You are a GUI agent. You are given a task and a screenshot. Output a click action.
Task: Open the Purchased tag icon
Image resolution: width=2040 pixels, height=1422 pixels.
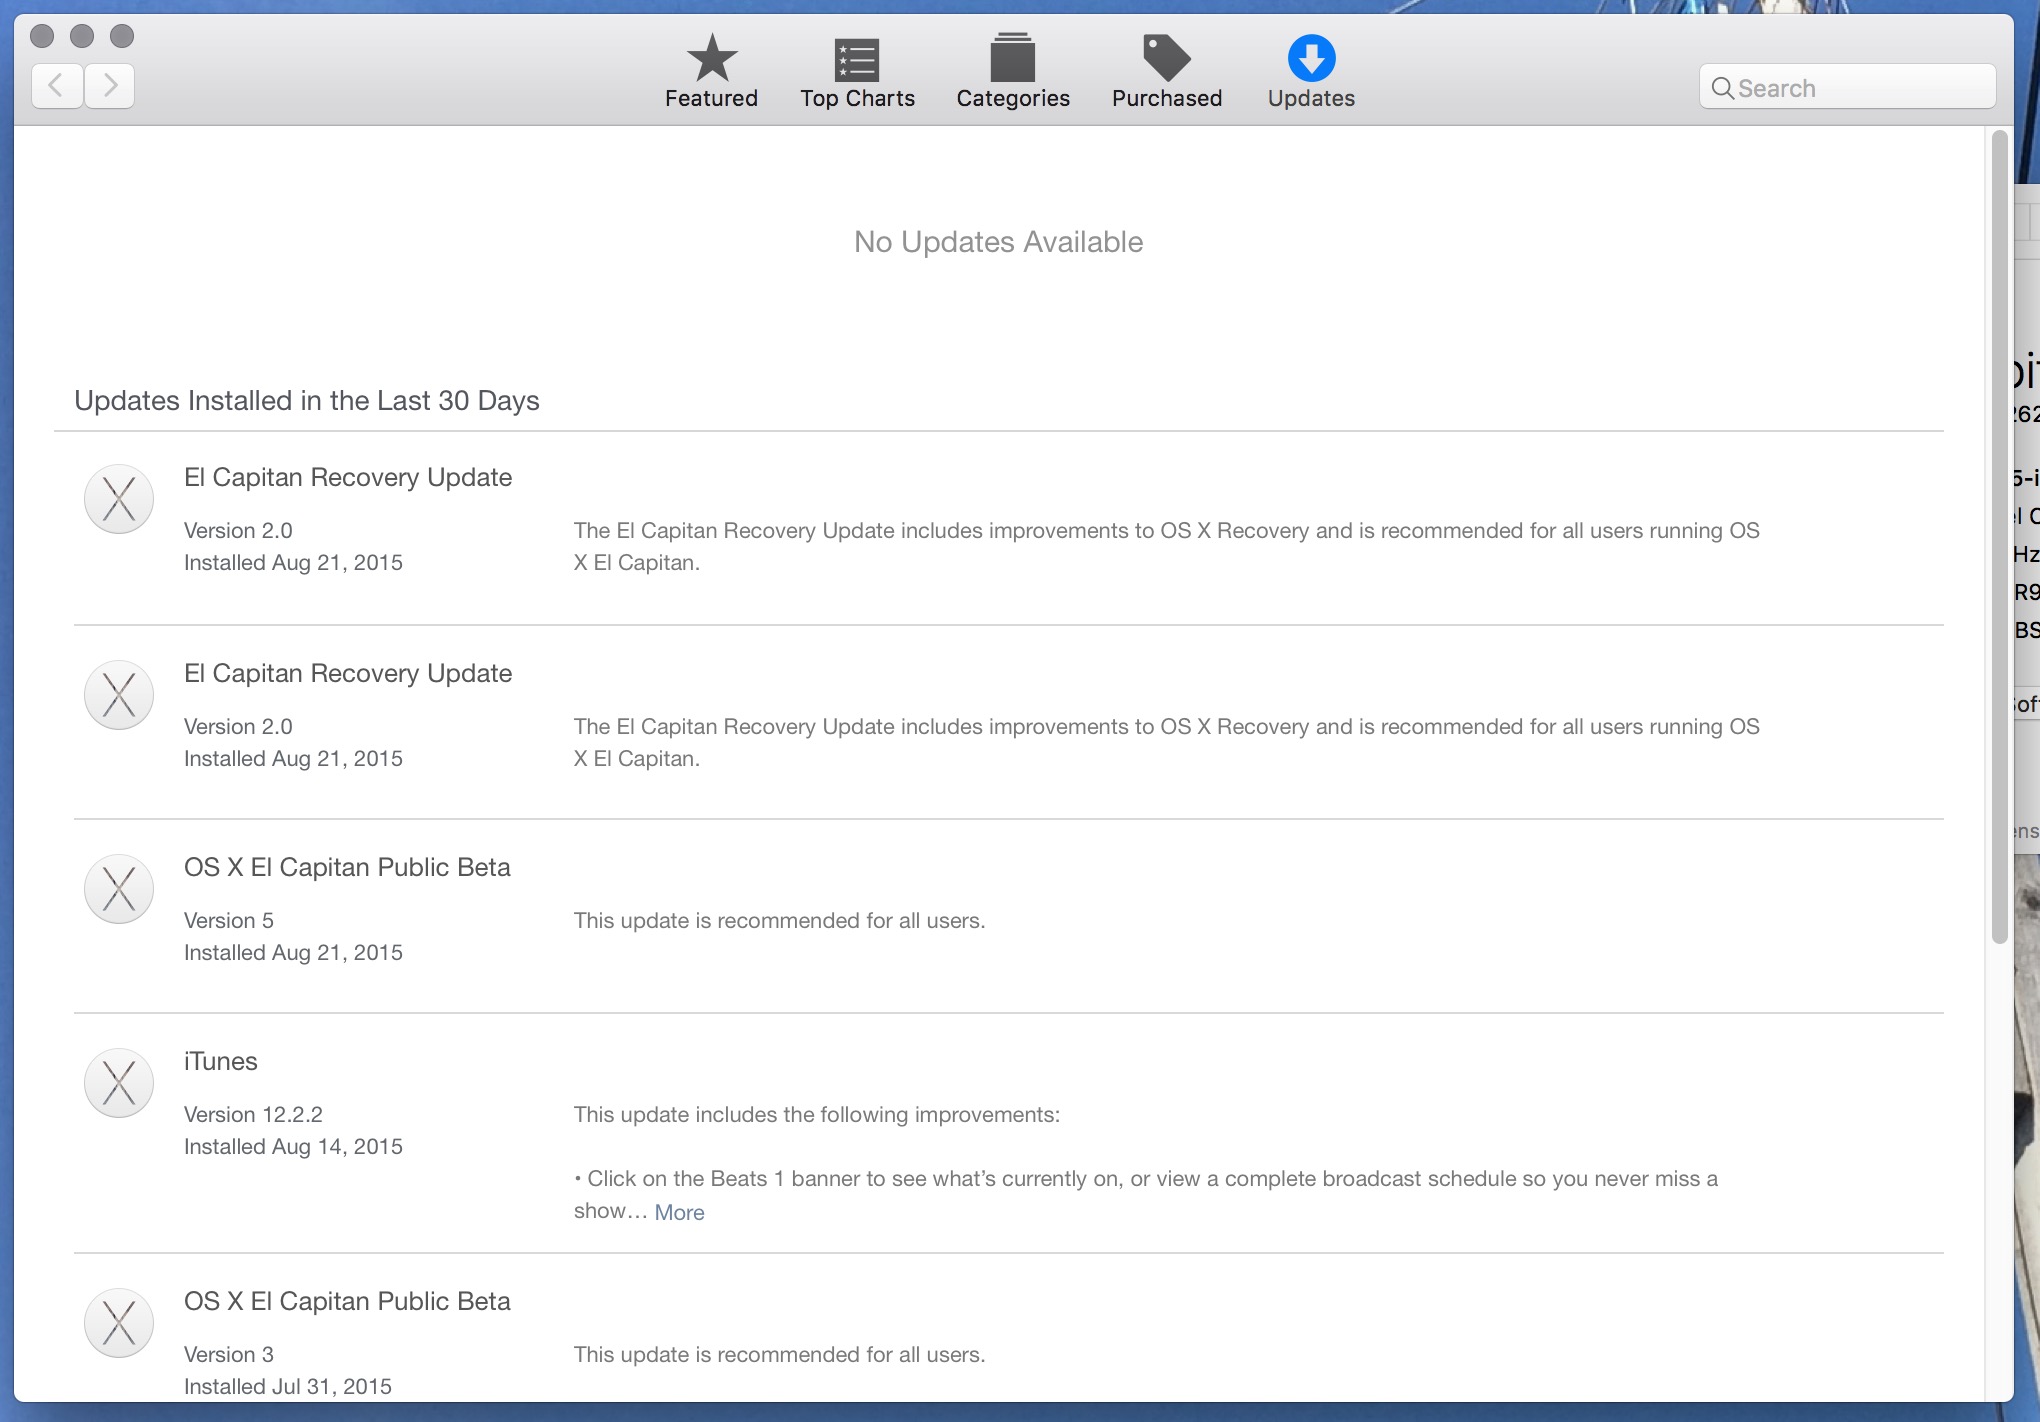tap(1166, 58)
